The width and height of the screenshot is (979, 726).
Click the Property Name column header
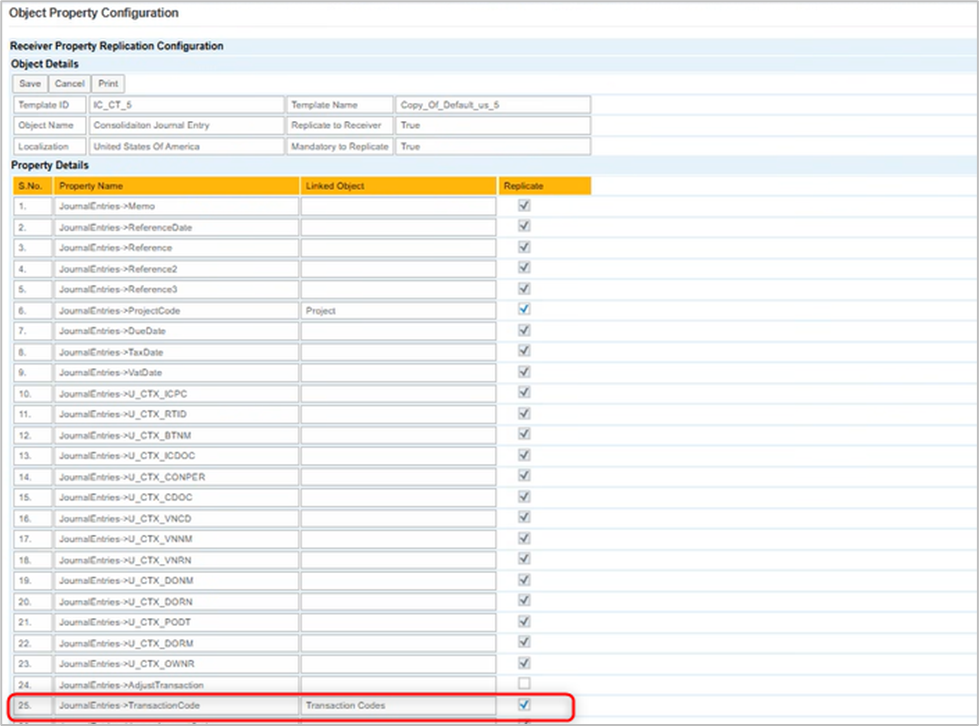(x=176, y=186)
